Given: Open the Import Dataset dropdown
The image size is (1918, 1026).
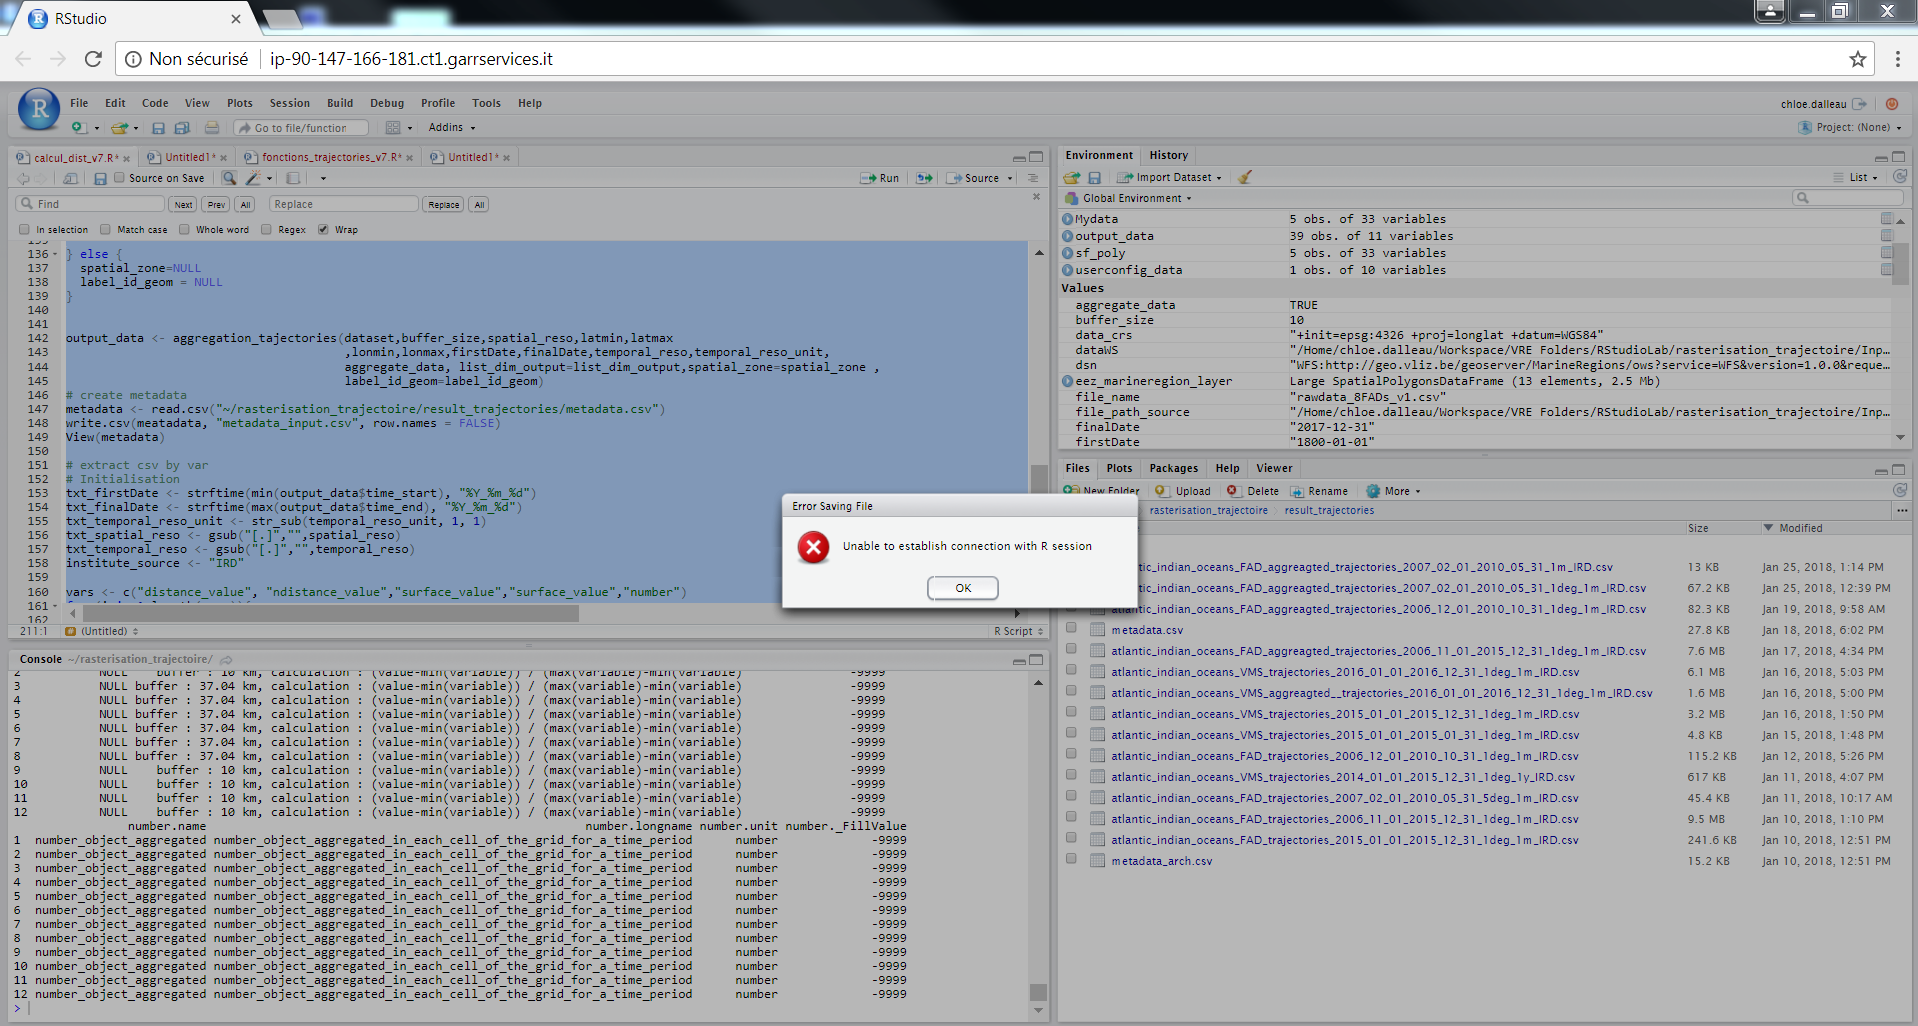Looking at the screenshot, I should [x=1172, y=177].
